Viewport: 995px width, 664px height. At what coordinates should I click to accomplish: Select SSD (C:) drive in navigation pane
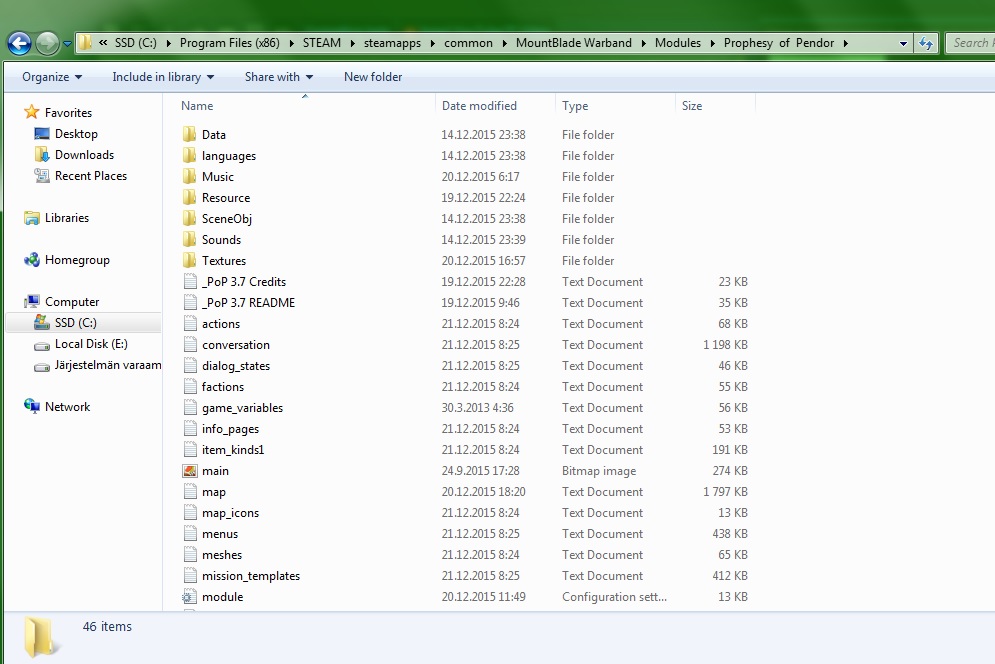pos(76,322)
